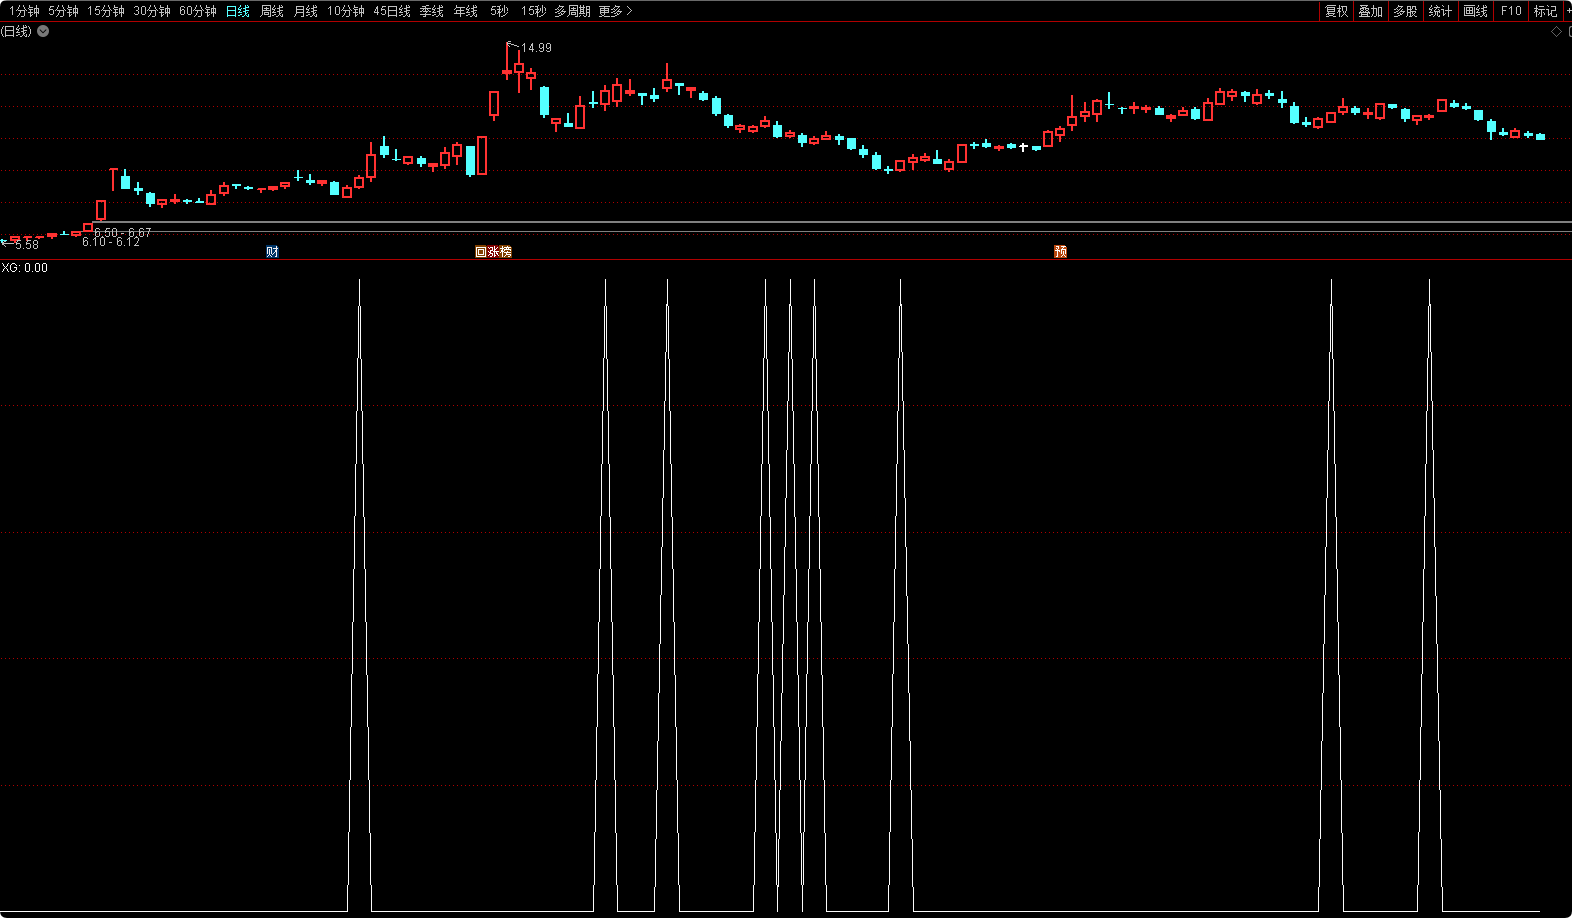Switch to the 周线 weekly tab

[x=271, y=11]
